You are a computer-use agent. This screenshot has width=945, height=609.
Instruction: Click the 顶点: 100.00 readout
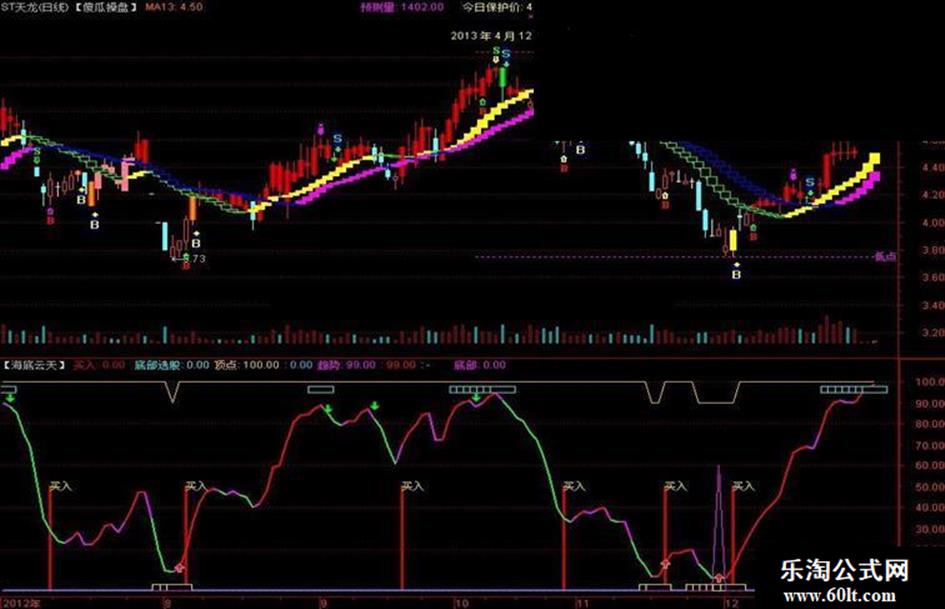coord(247,365)
